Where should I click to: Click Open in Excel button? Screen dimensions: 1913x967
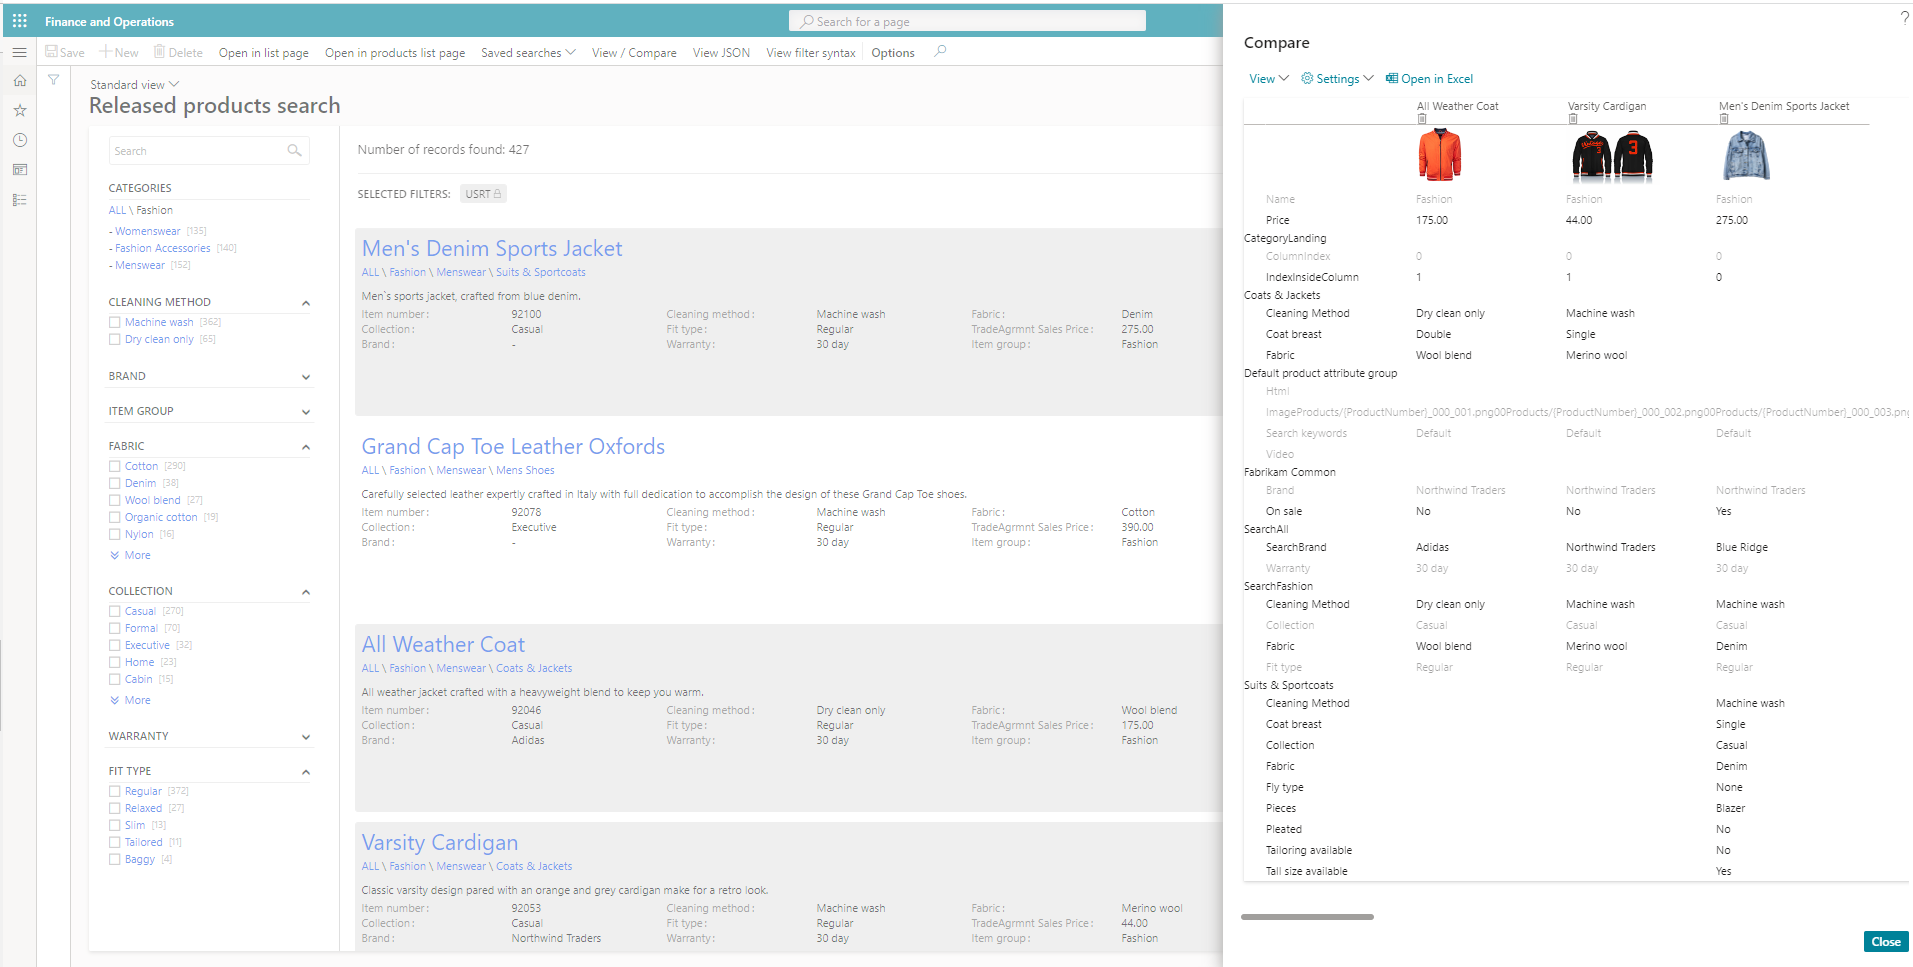tap(1429, 79)
